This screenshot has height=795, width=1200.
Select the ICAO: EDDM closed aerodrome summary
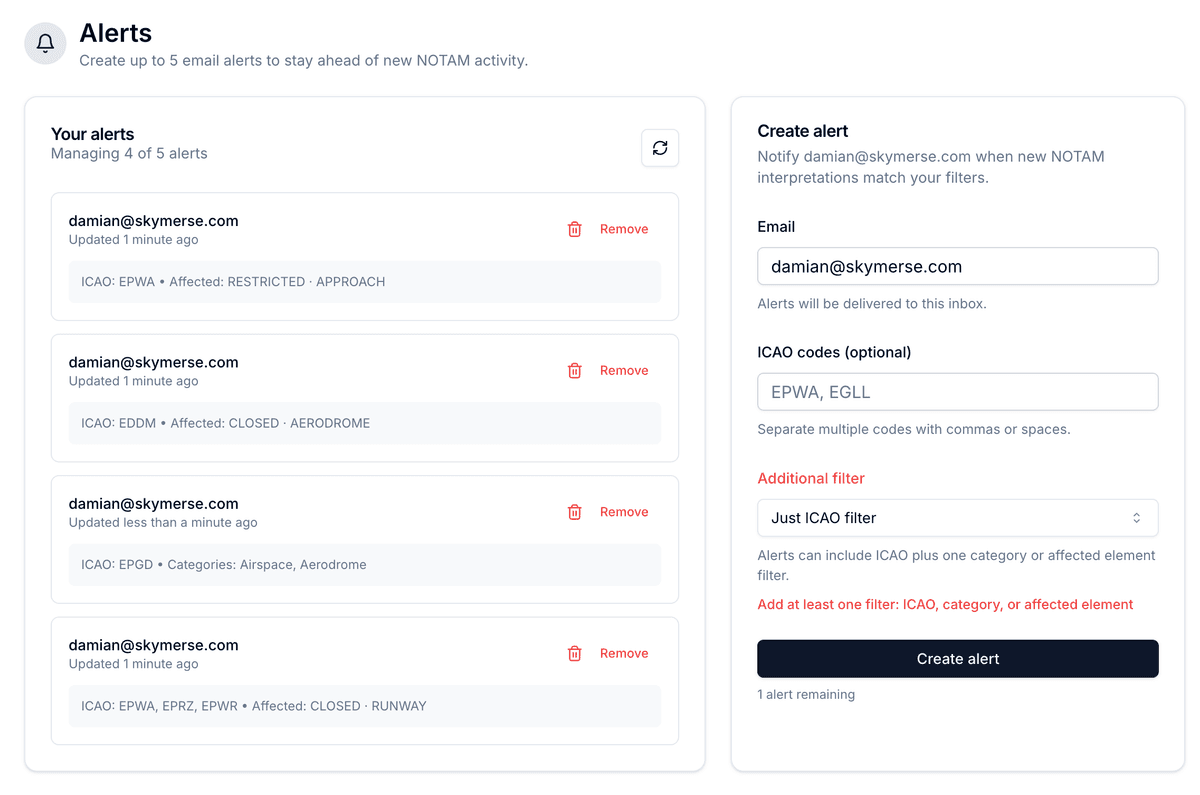click(226, 424)
